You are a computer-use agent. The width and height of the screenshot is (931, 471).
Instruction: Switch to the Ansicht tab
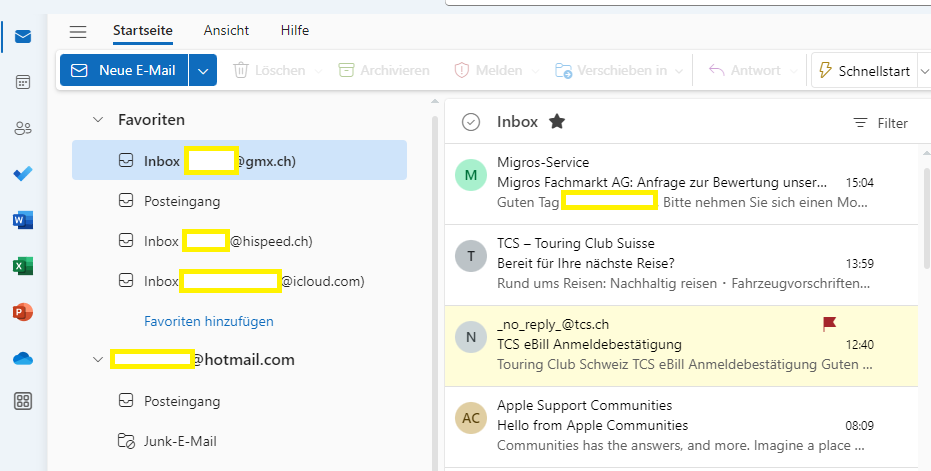(226, 30)
